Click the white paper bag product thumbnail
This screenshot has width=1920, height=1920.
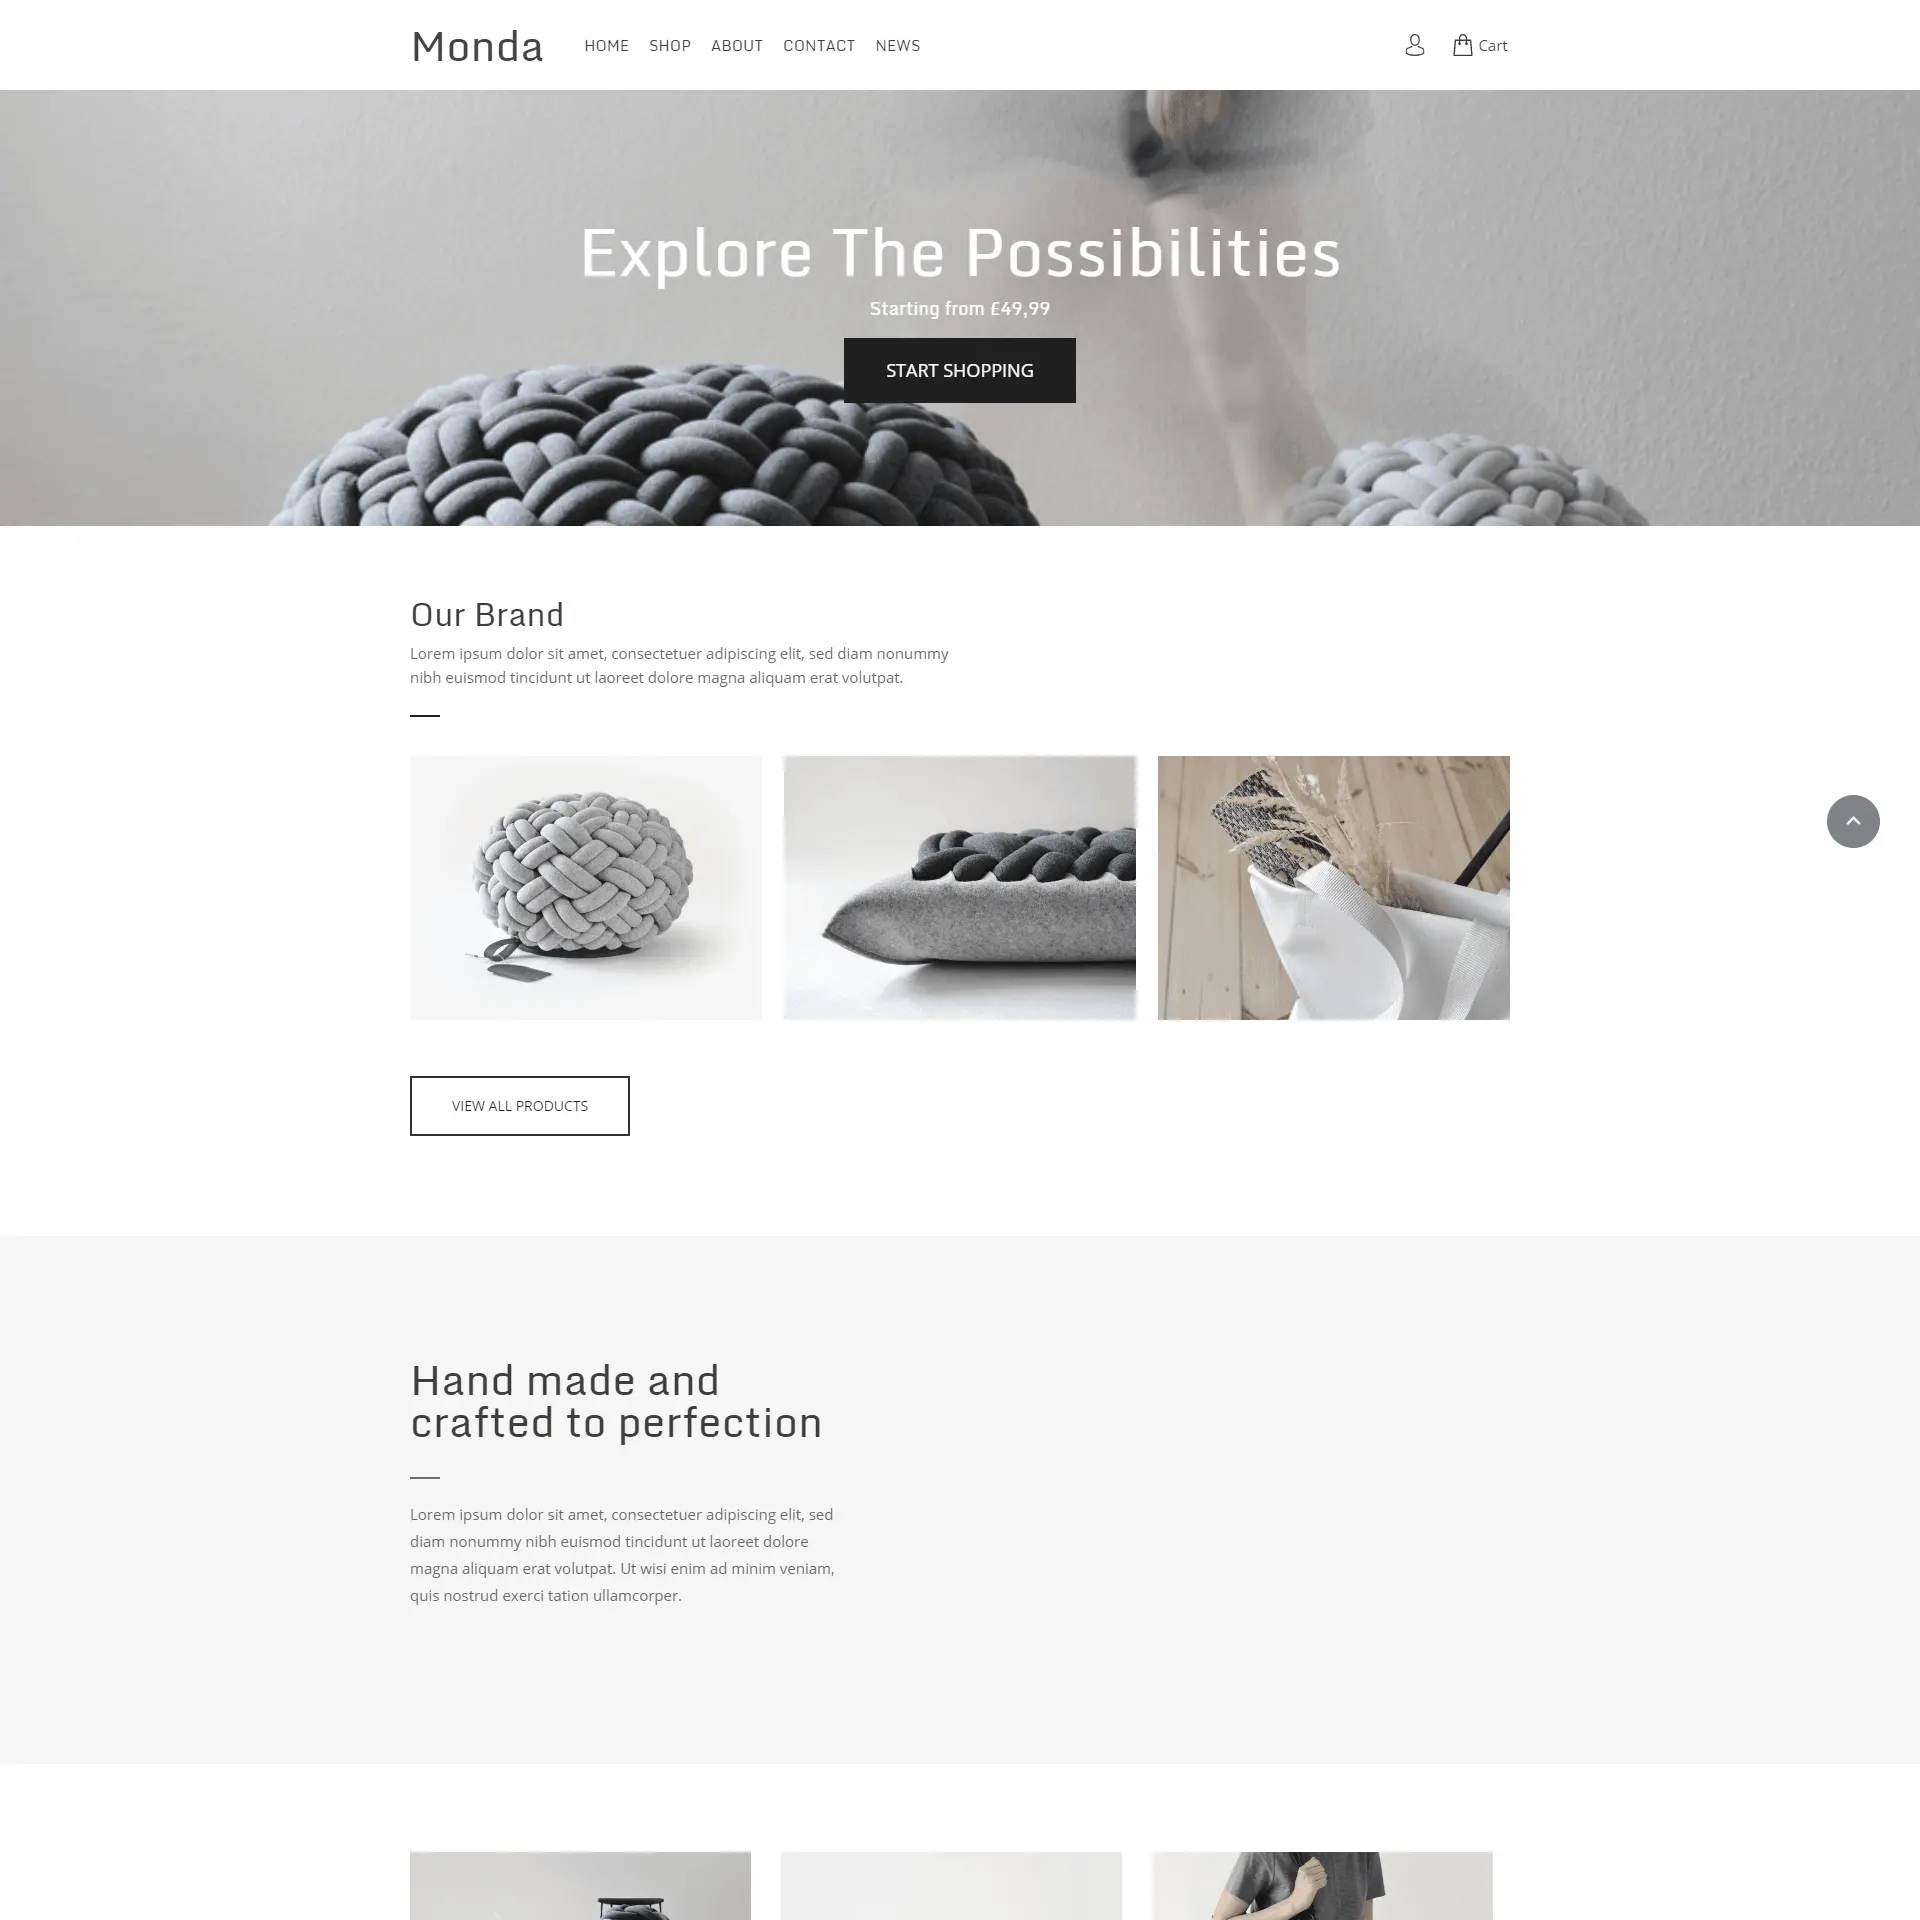click(x=1333, y=886)
